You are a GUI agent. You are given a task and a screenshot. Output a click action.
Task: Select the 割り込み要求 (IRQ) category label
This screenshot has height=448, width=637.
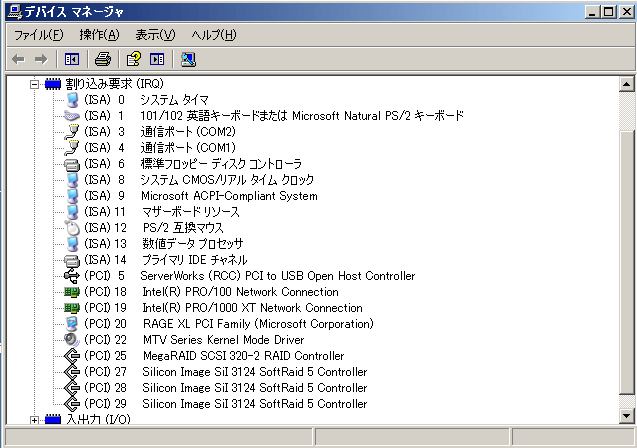pyautogui.click(x=115, y=84)
